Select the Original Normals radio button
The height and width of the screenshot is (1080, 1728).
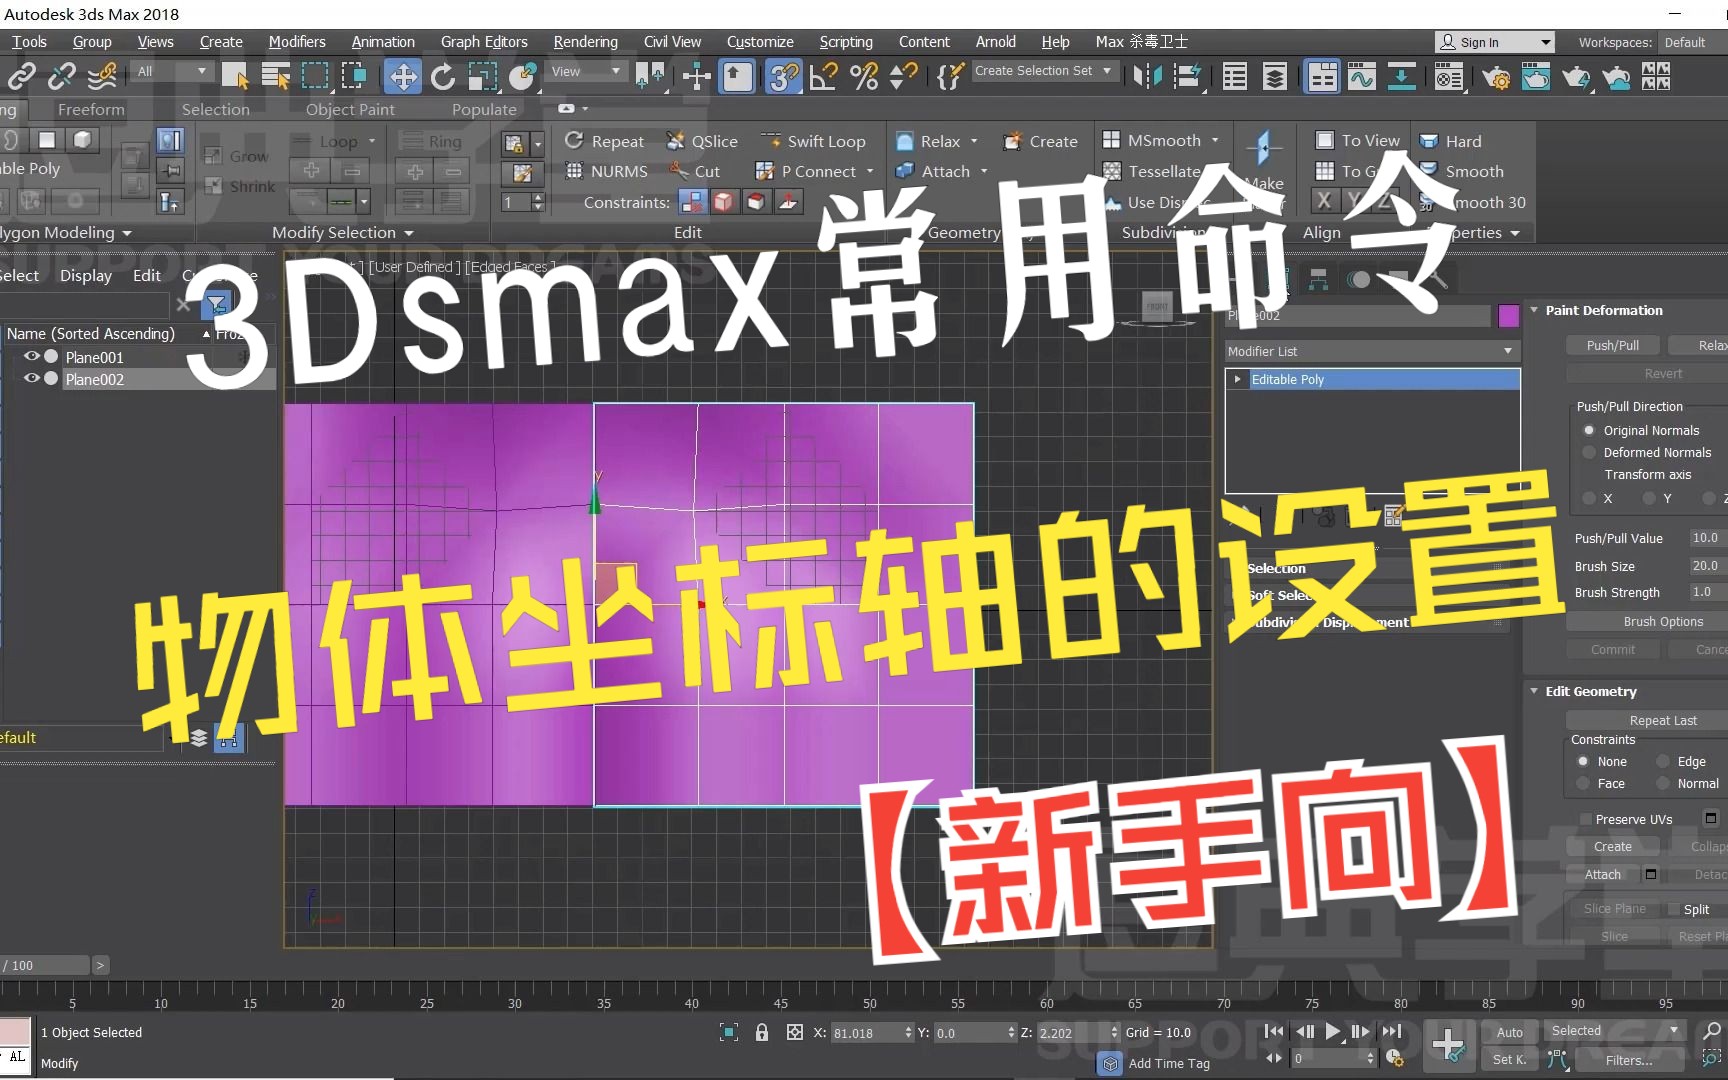click(1589, 430)
